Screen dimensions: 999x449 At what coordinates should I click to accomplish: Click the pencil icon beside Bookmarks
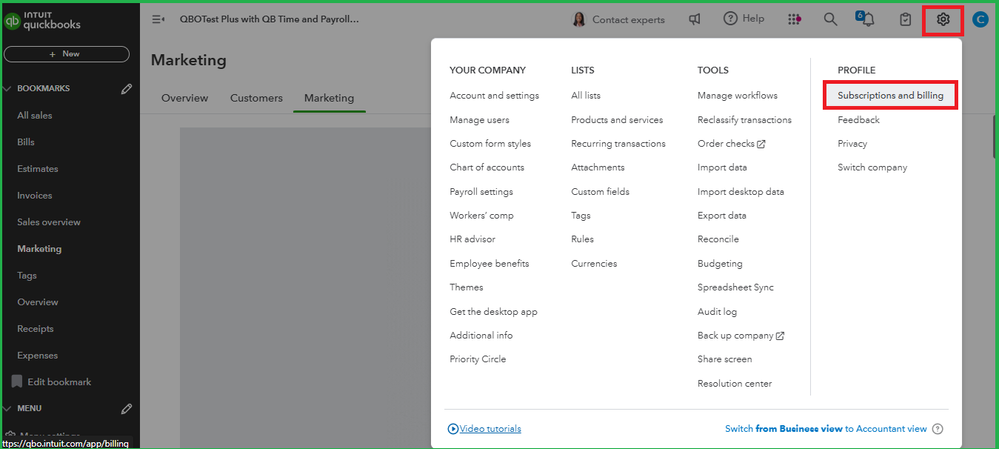(126, 88)
